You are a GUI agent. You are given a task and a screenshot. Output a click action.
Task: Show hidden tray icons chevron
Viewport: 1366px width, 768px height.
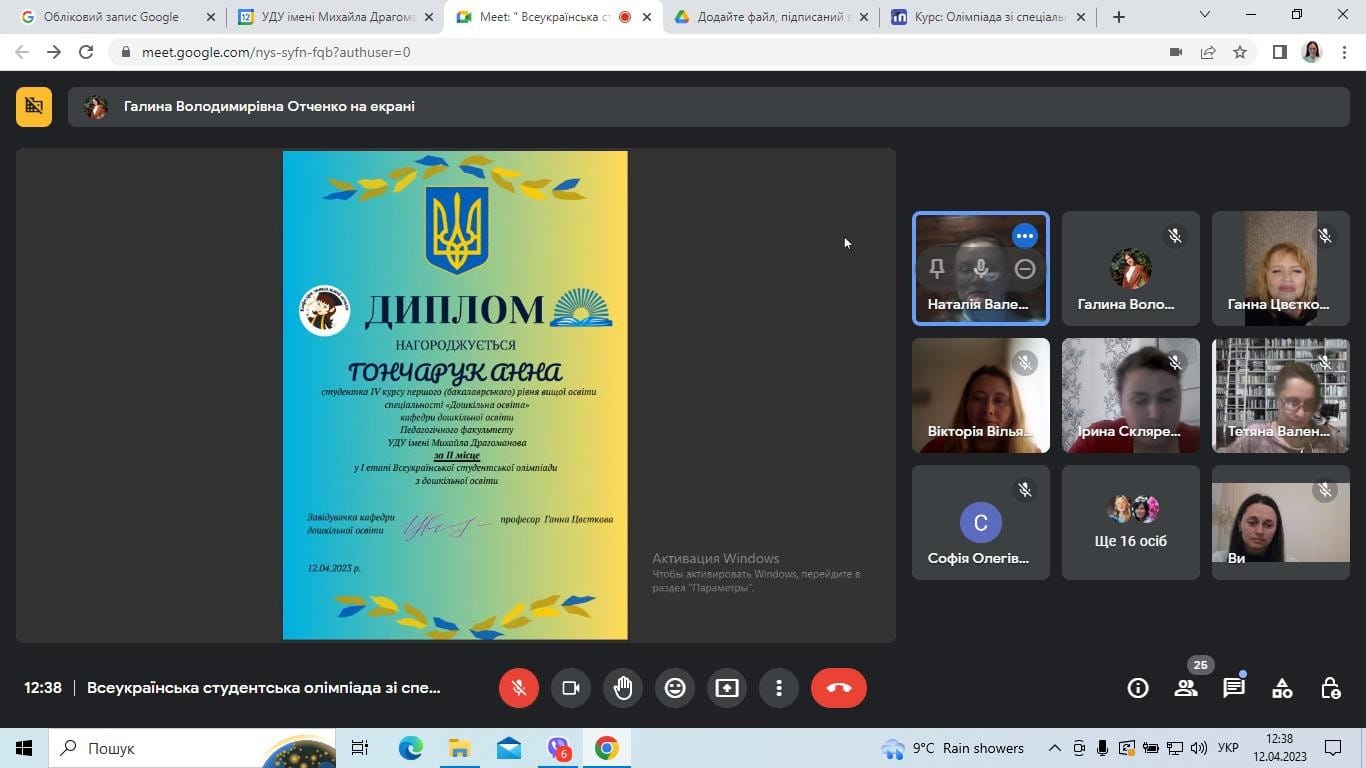tap(1054, 748)
